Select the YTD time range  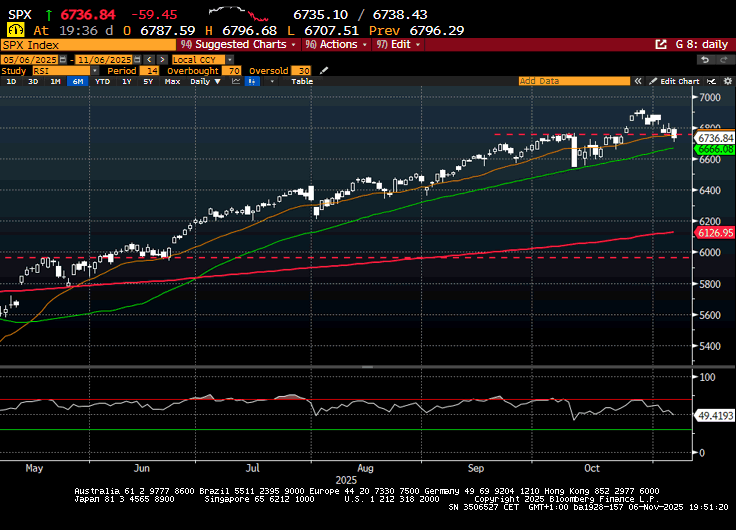(x=102, y=81)
